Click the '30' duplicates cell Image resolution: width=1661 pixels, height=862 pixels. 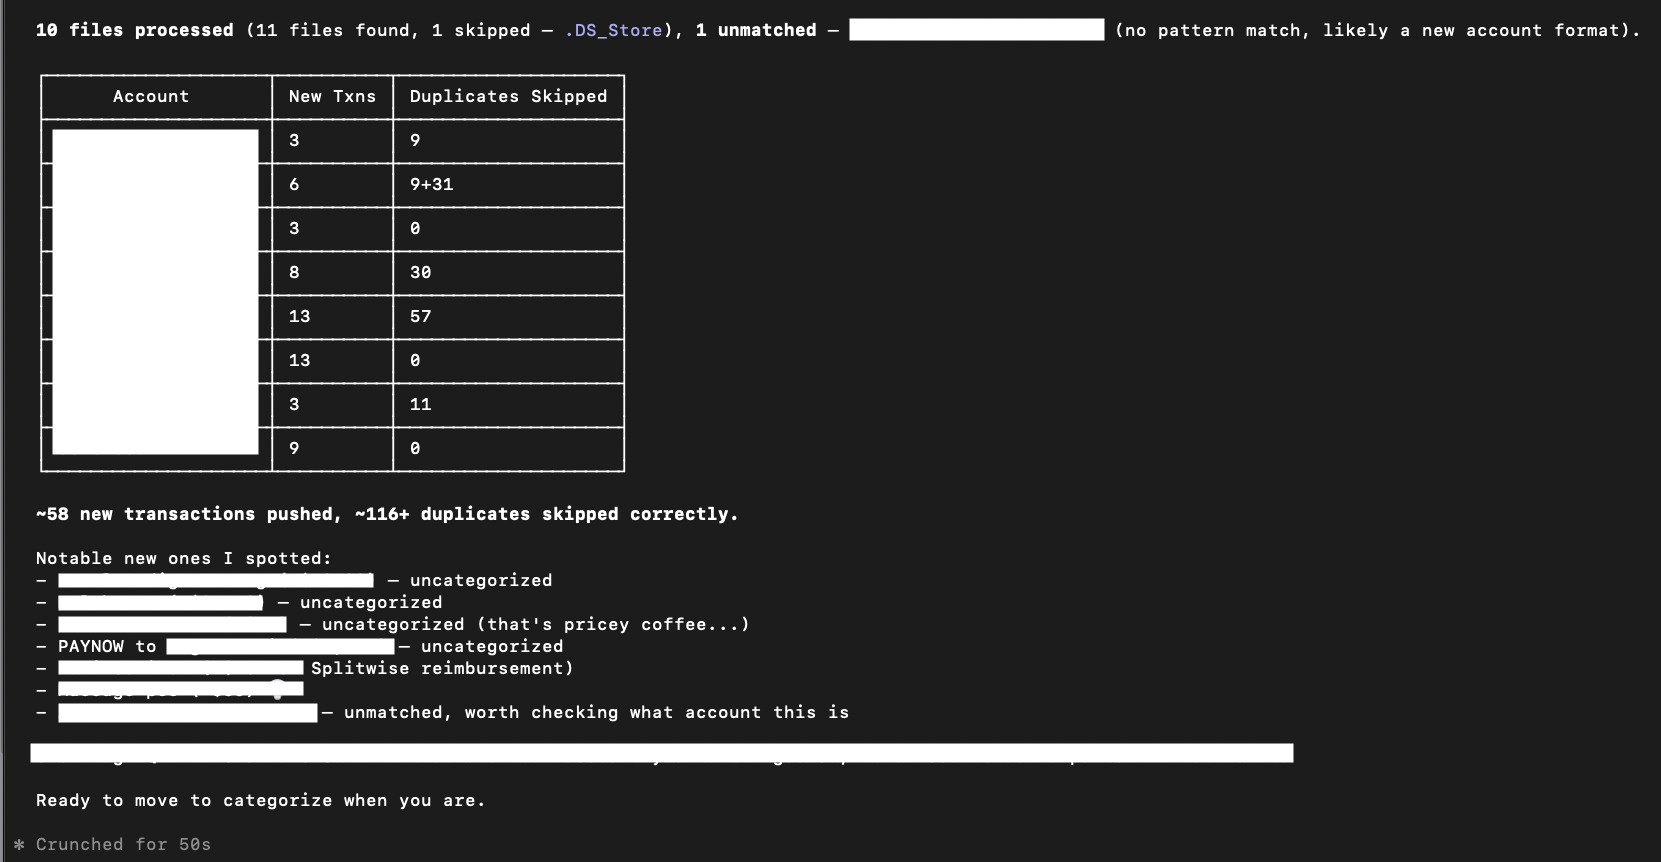[x=420, y=273]
